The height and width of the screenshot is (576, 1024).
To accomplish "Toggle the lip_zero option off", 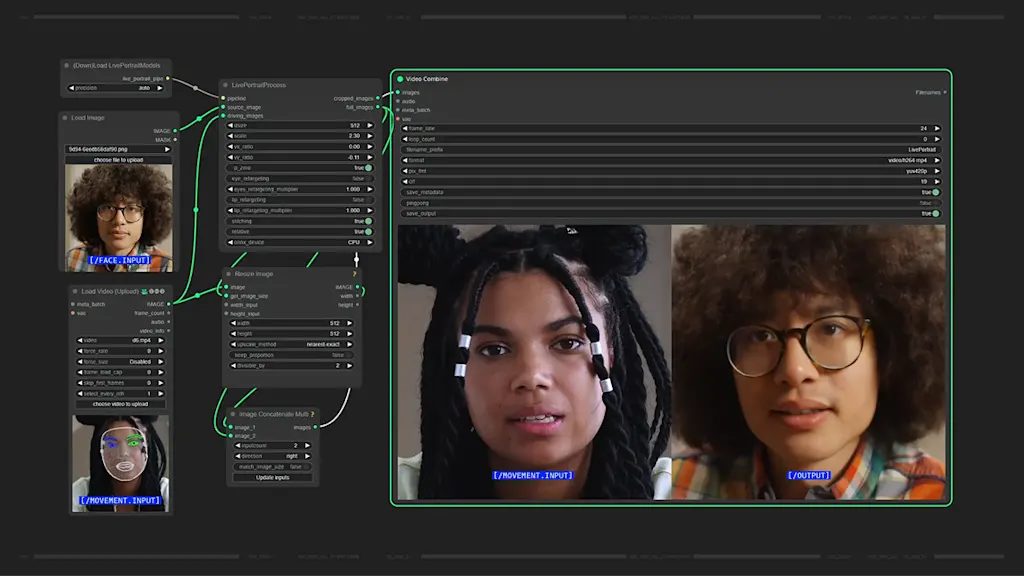I will click(x=300, y=168).
